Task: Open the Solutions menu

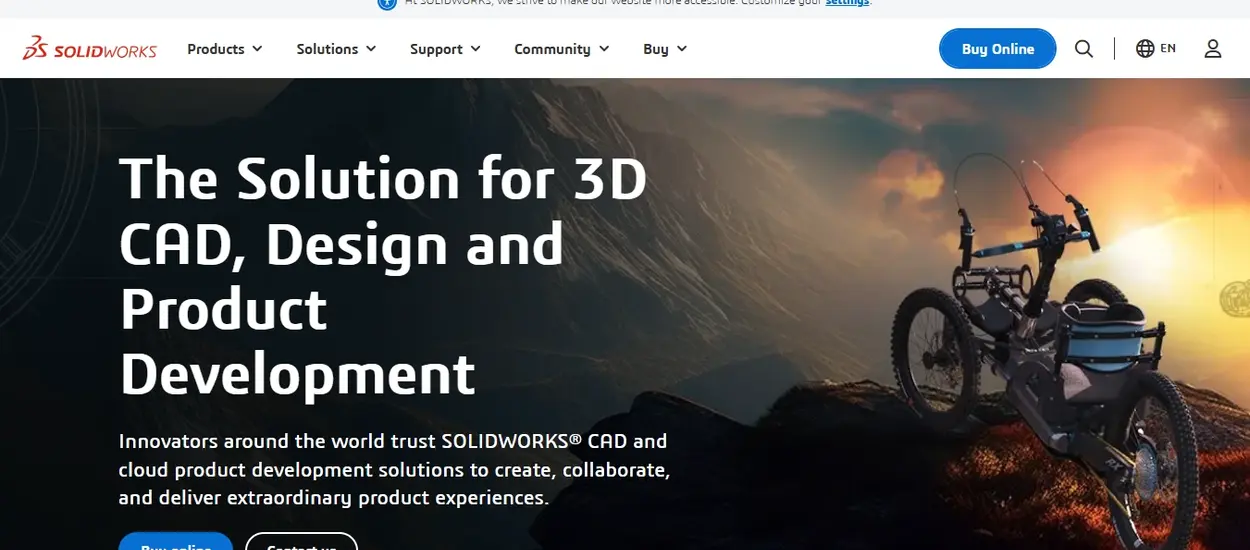Action: point(327,49)
